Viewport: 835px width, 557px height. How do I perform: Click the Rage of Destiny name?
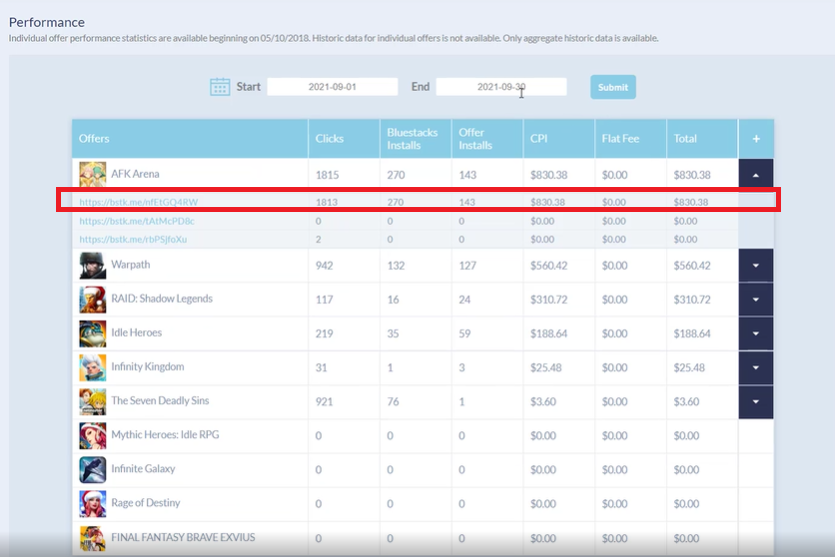point(145,503)
